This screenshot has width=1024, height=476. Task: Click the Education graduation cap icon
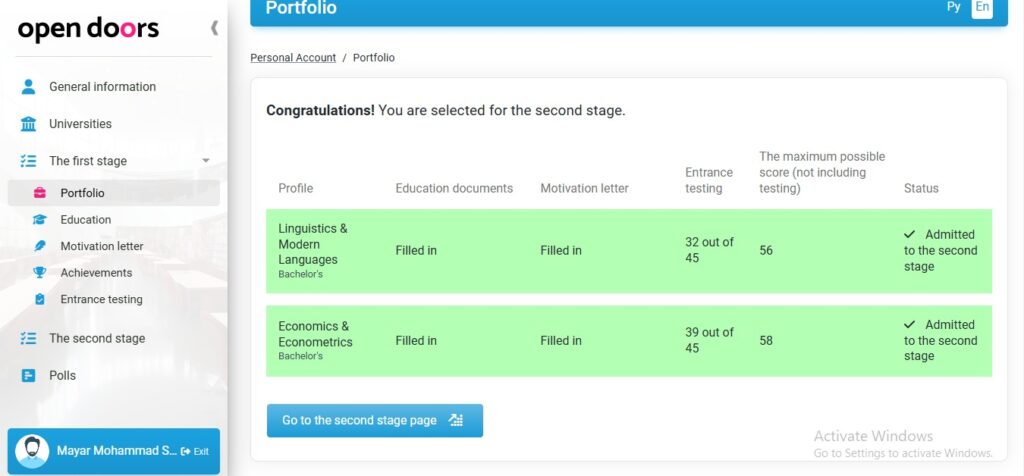(40, 220)
